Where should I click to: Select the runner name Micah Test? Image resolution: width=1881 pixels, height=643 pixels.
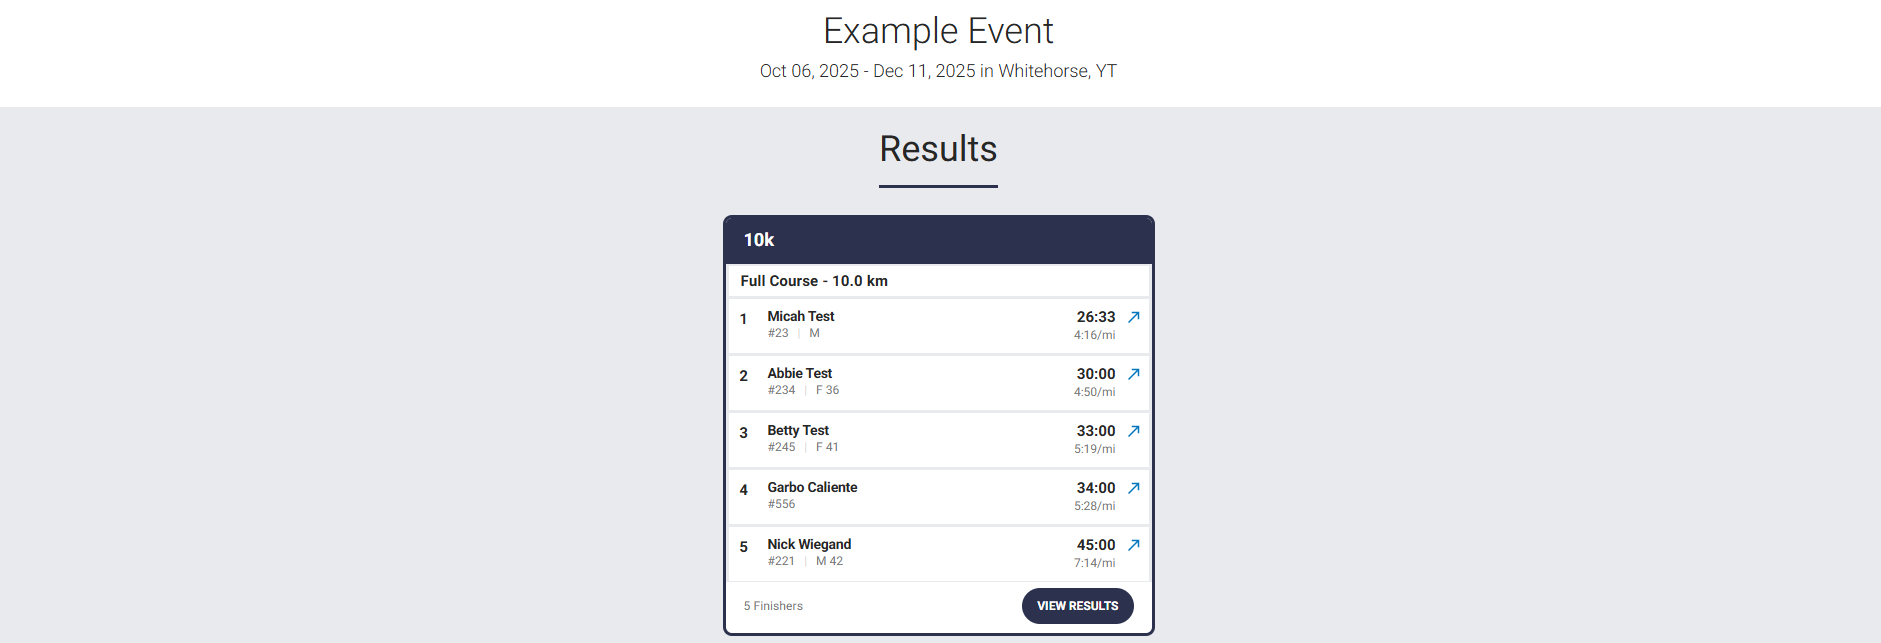pos(800,316)
